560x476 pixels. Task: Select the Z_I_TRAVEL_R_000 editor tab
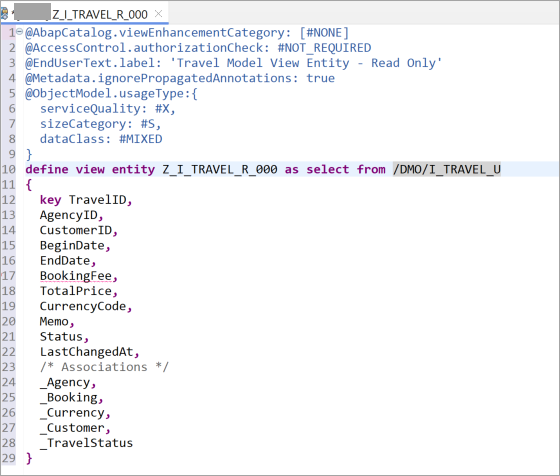(84, 14)
